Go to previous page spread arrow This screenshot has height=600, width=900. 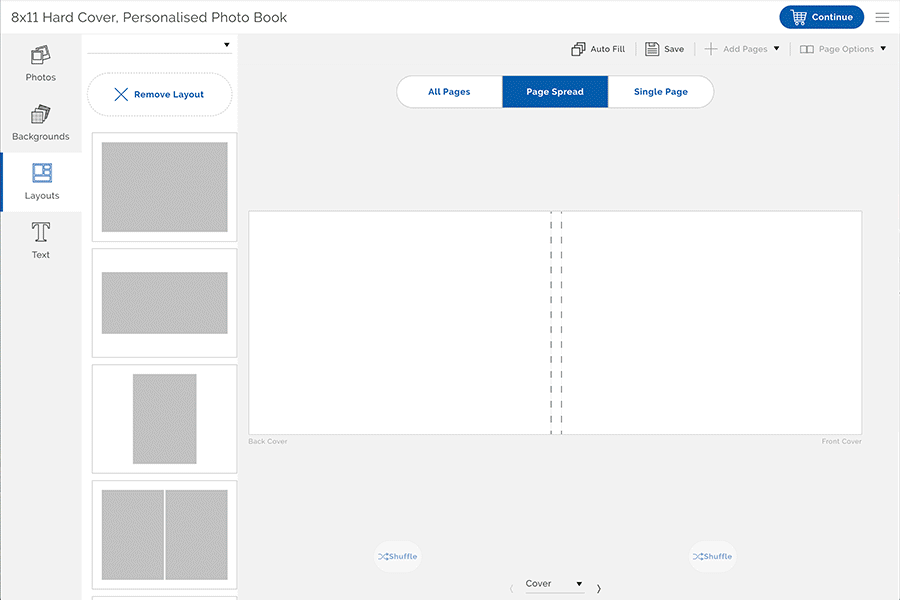(x=511, y=589)
